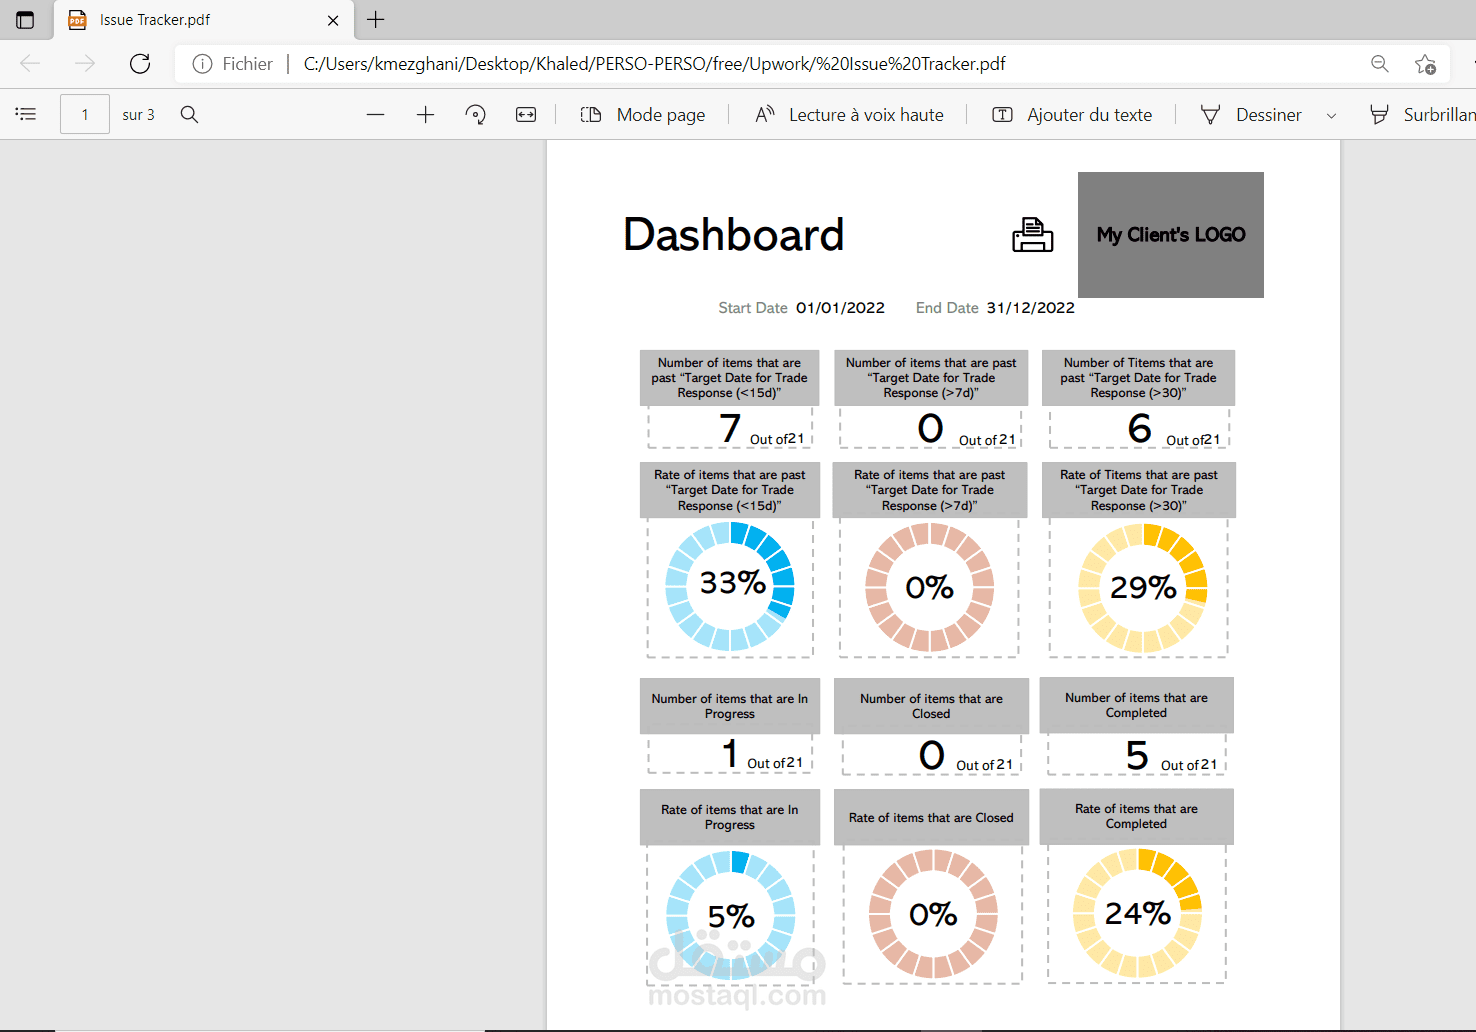Image resolution: width=1476 pixels, height=1032 pixels.
Task: Go back to the previous page
Action: (30, 64)
